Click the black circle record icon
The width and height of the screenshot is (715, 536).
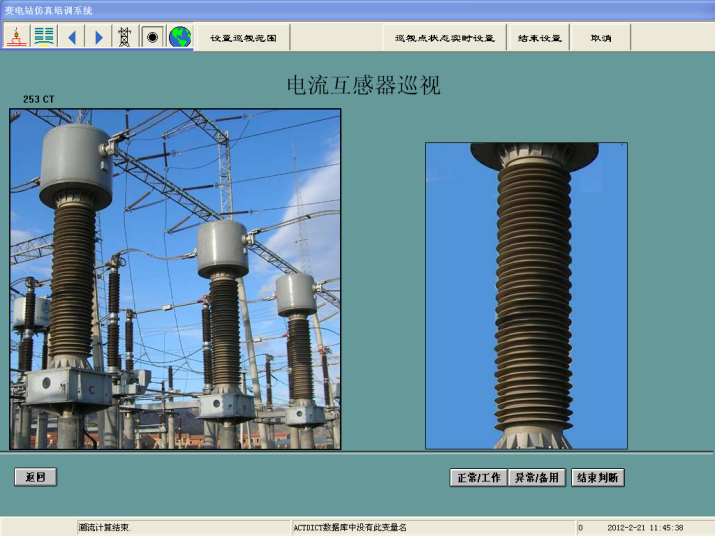tap(152, 37)
